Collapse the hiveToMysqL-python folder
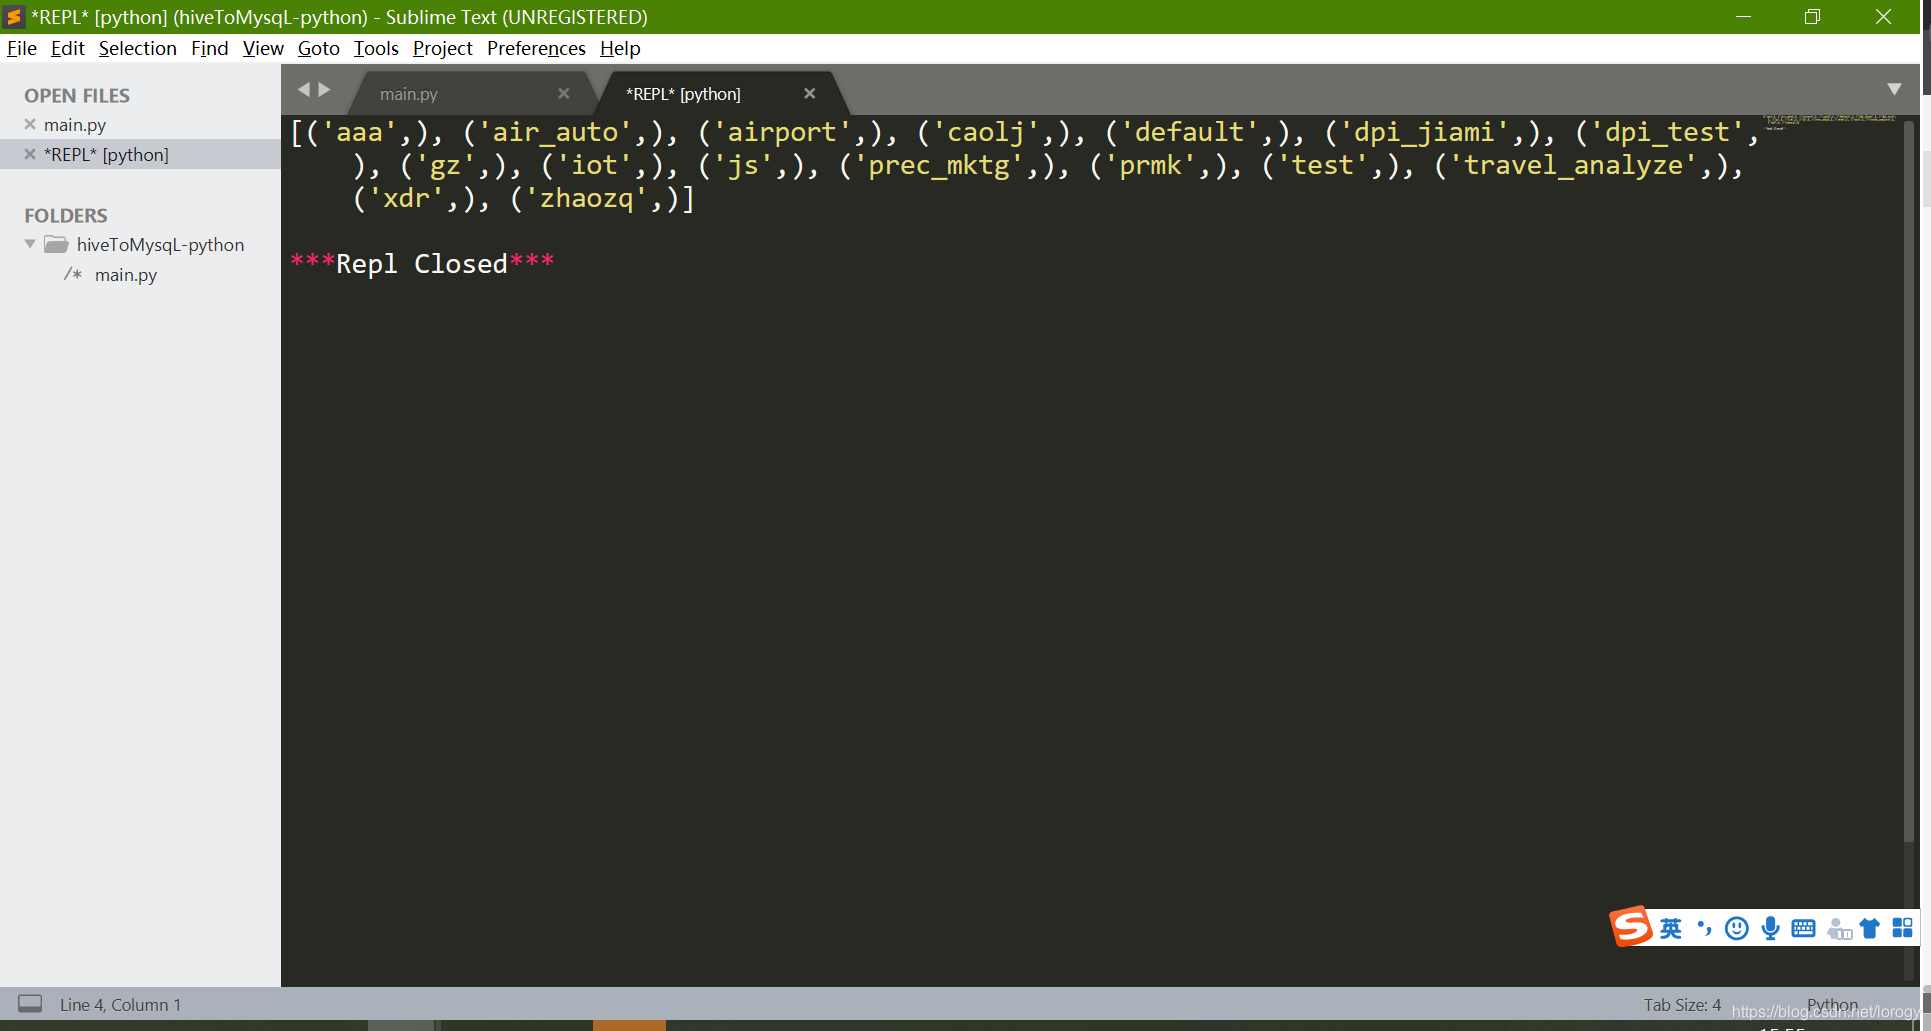This screenshot has height=1031, width=1931. click(30, 244)
